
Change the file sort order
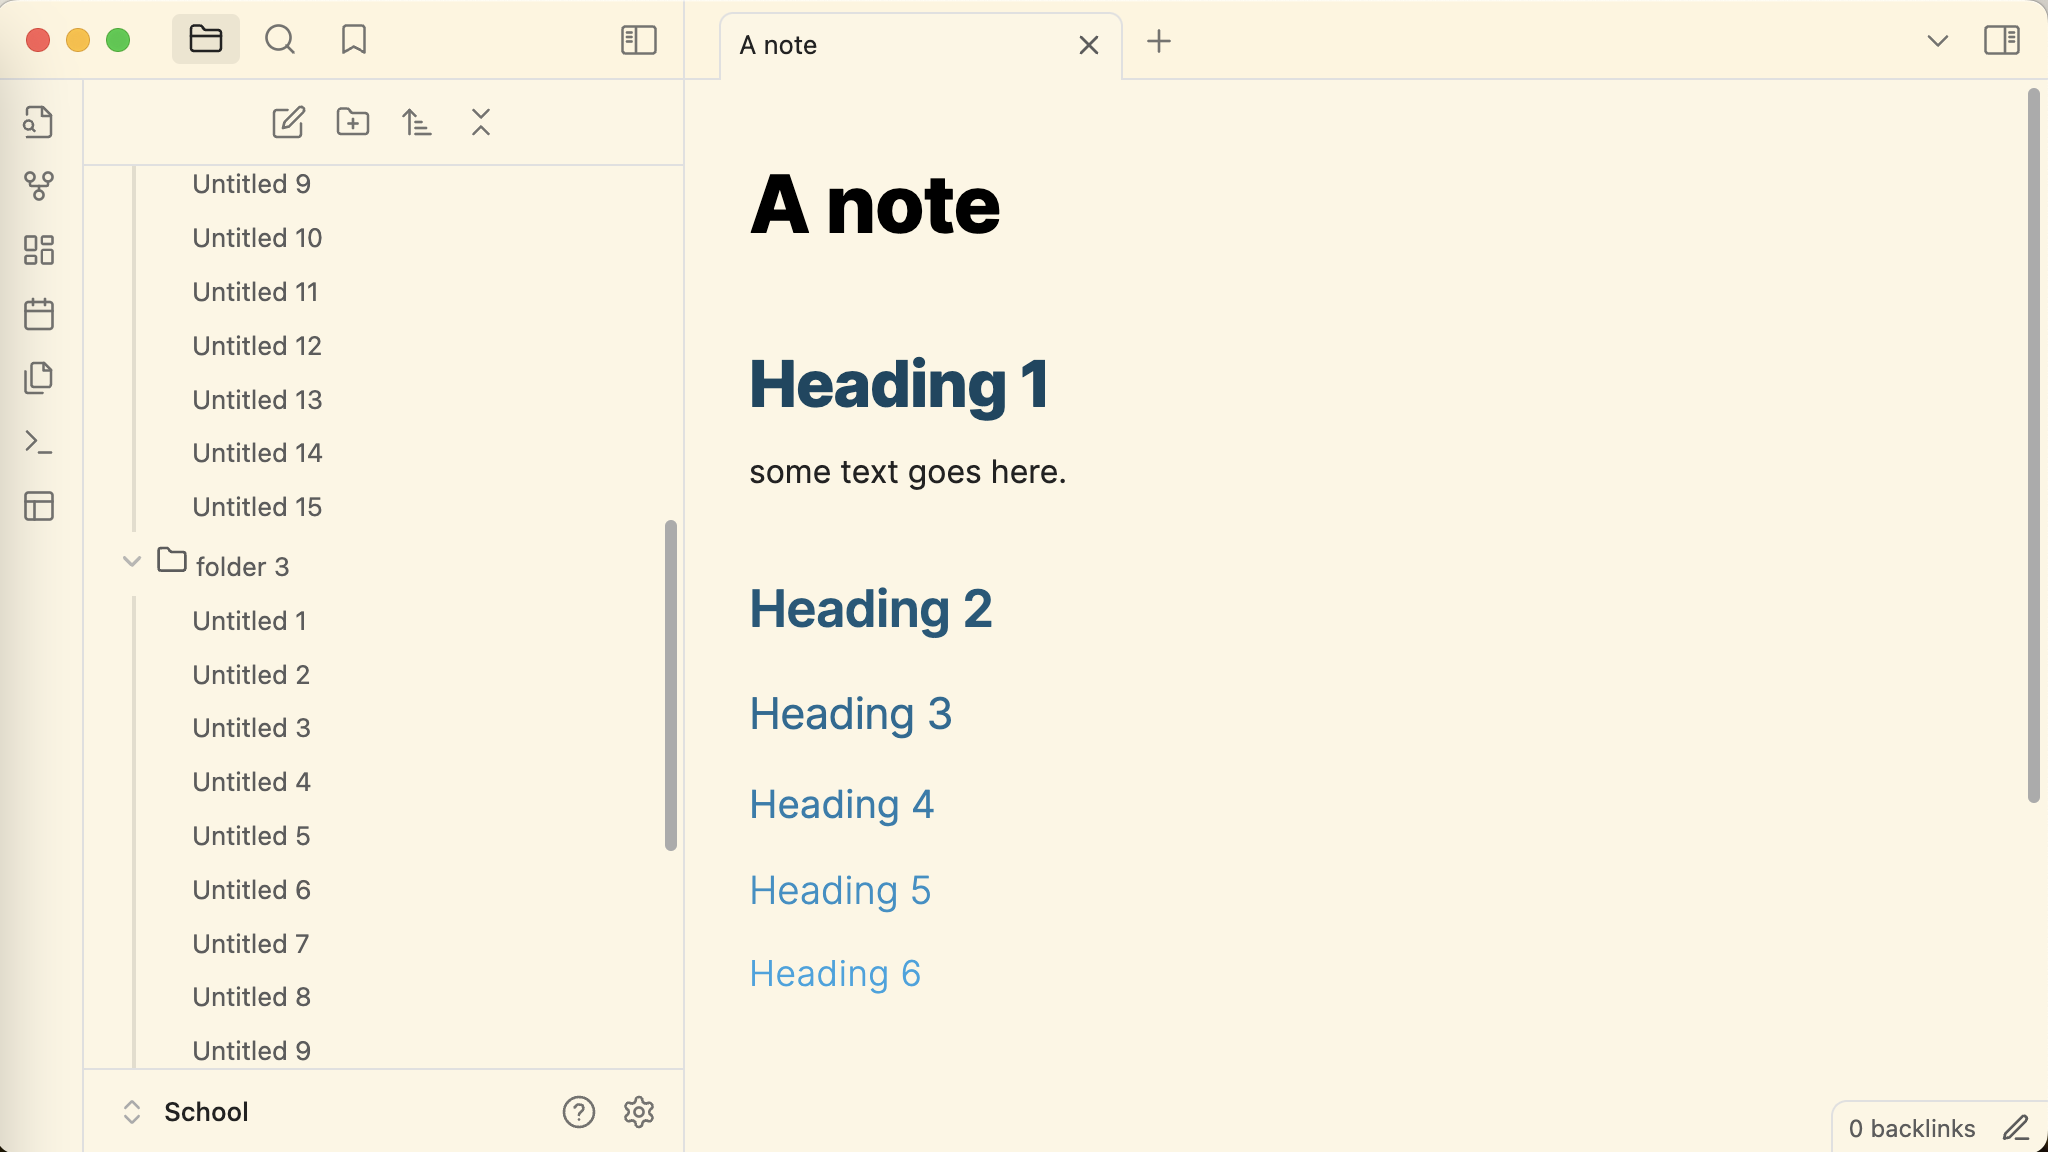(416, 122)
